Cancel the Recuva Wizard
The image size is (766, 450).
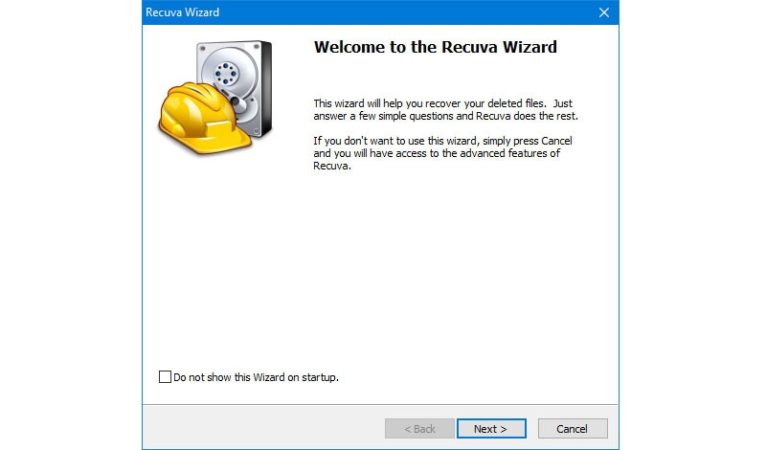(x=573, y=429)
